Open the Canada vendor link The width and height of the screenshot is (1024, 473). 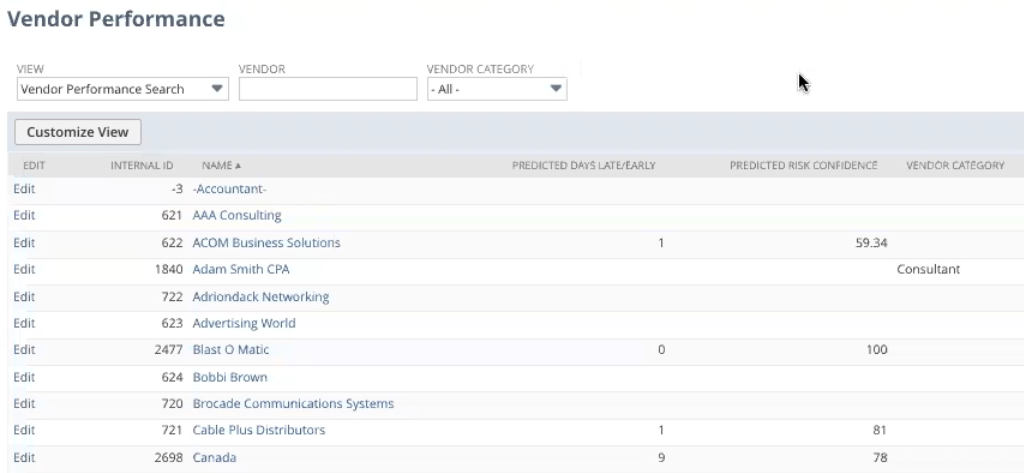tap(214, 457)
